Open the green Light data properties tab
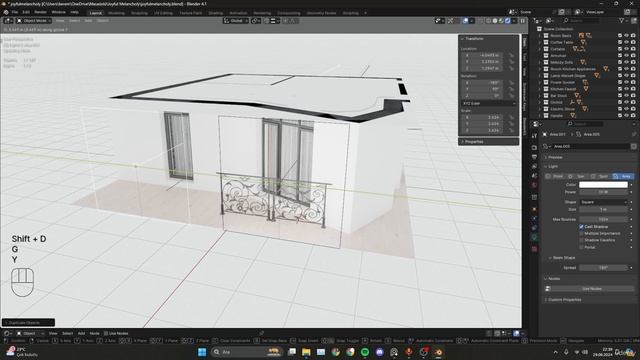Screen dimensions: 640x360 [534, 237]
